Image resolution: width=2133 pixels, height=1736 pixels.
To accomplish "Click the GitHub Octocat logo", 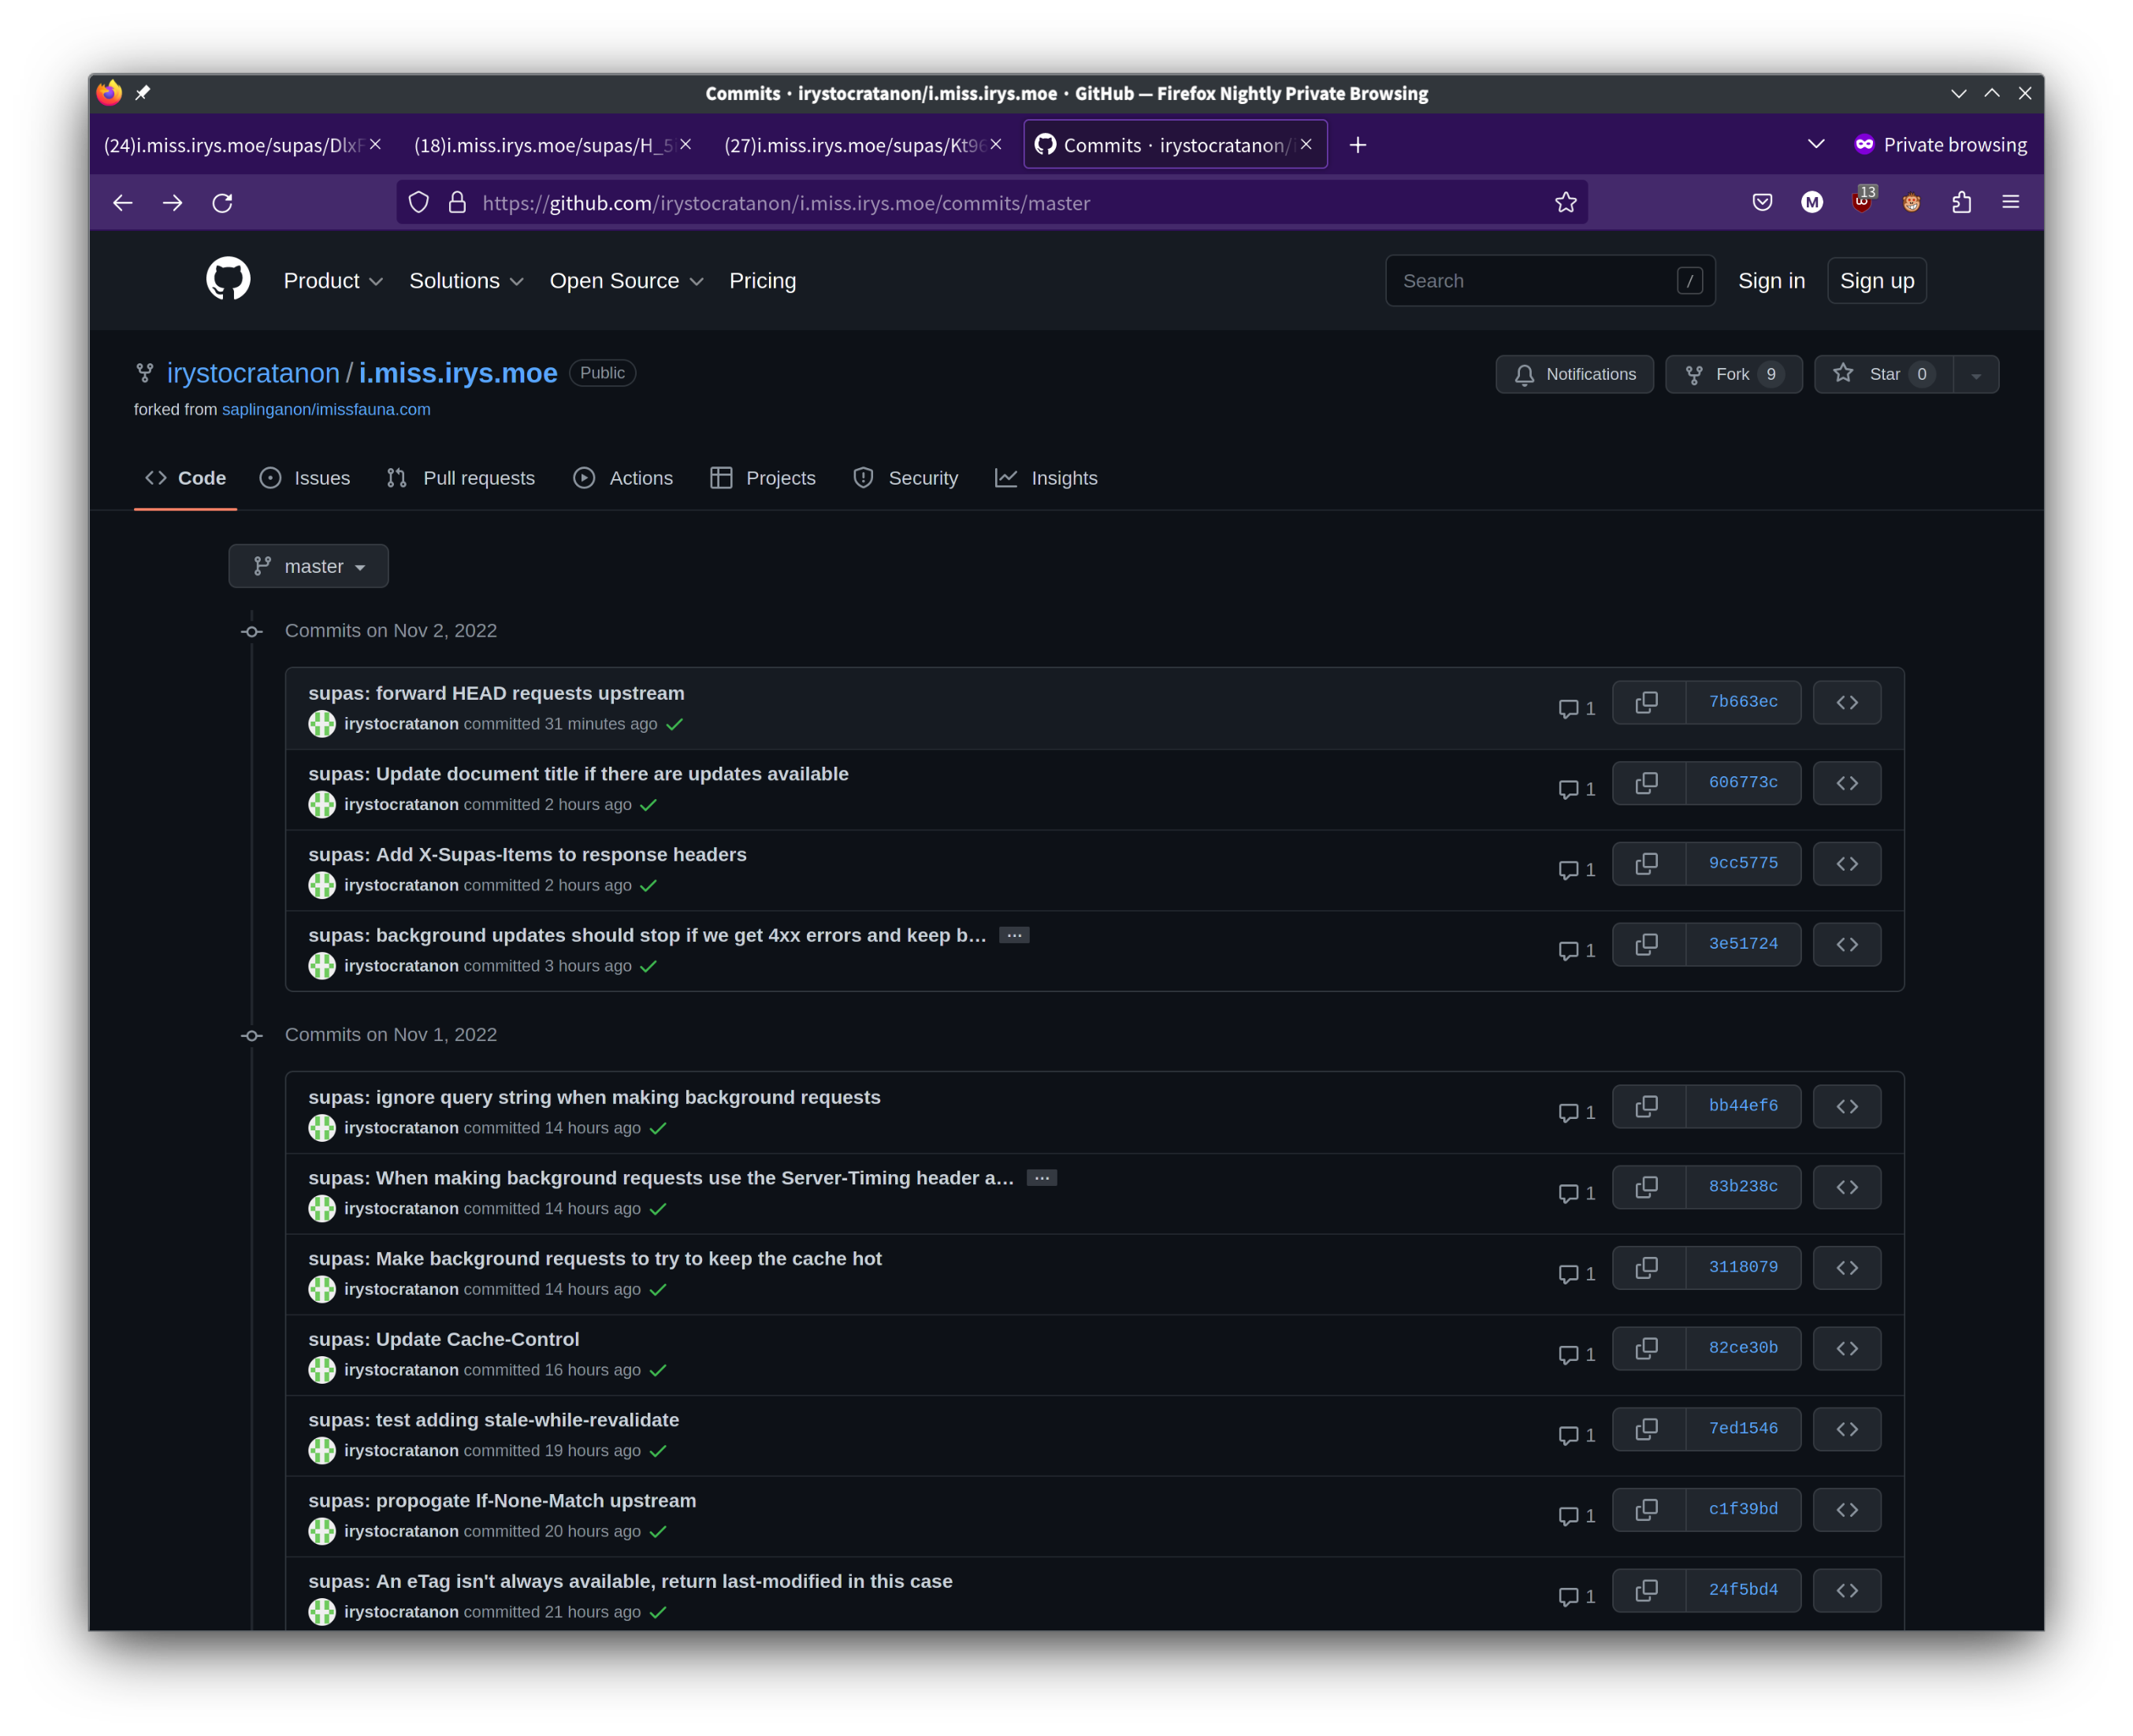I will [x=228, y=280].
